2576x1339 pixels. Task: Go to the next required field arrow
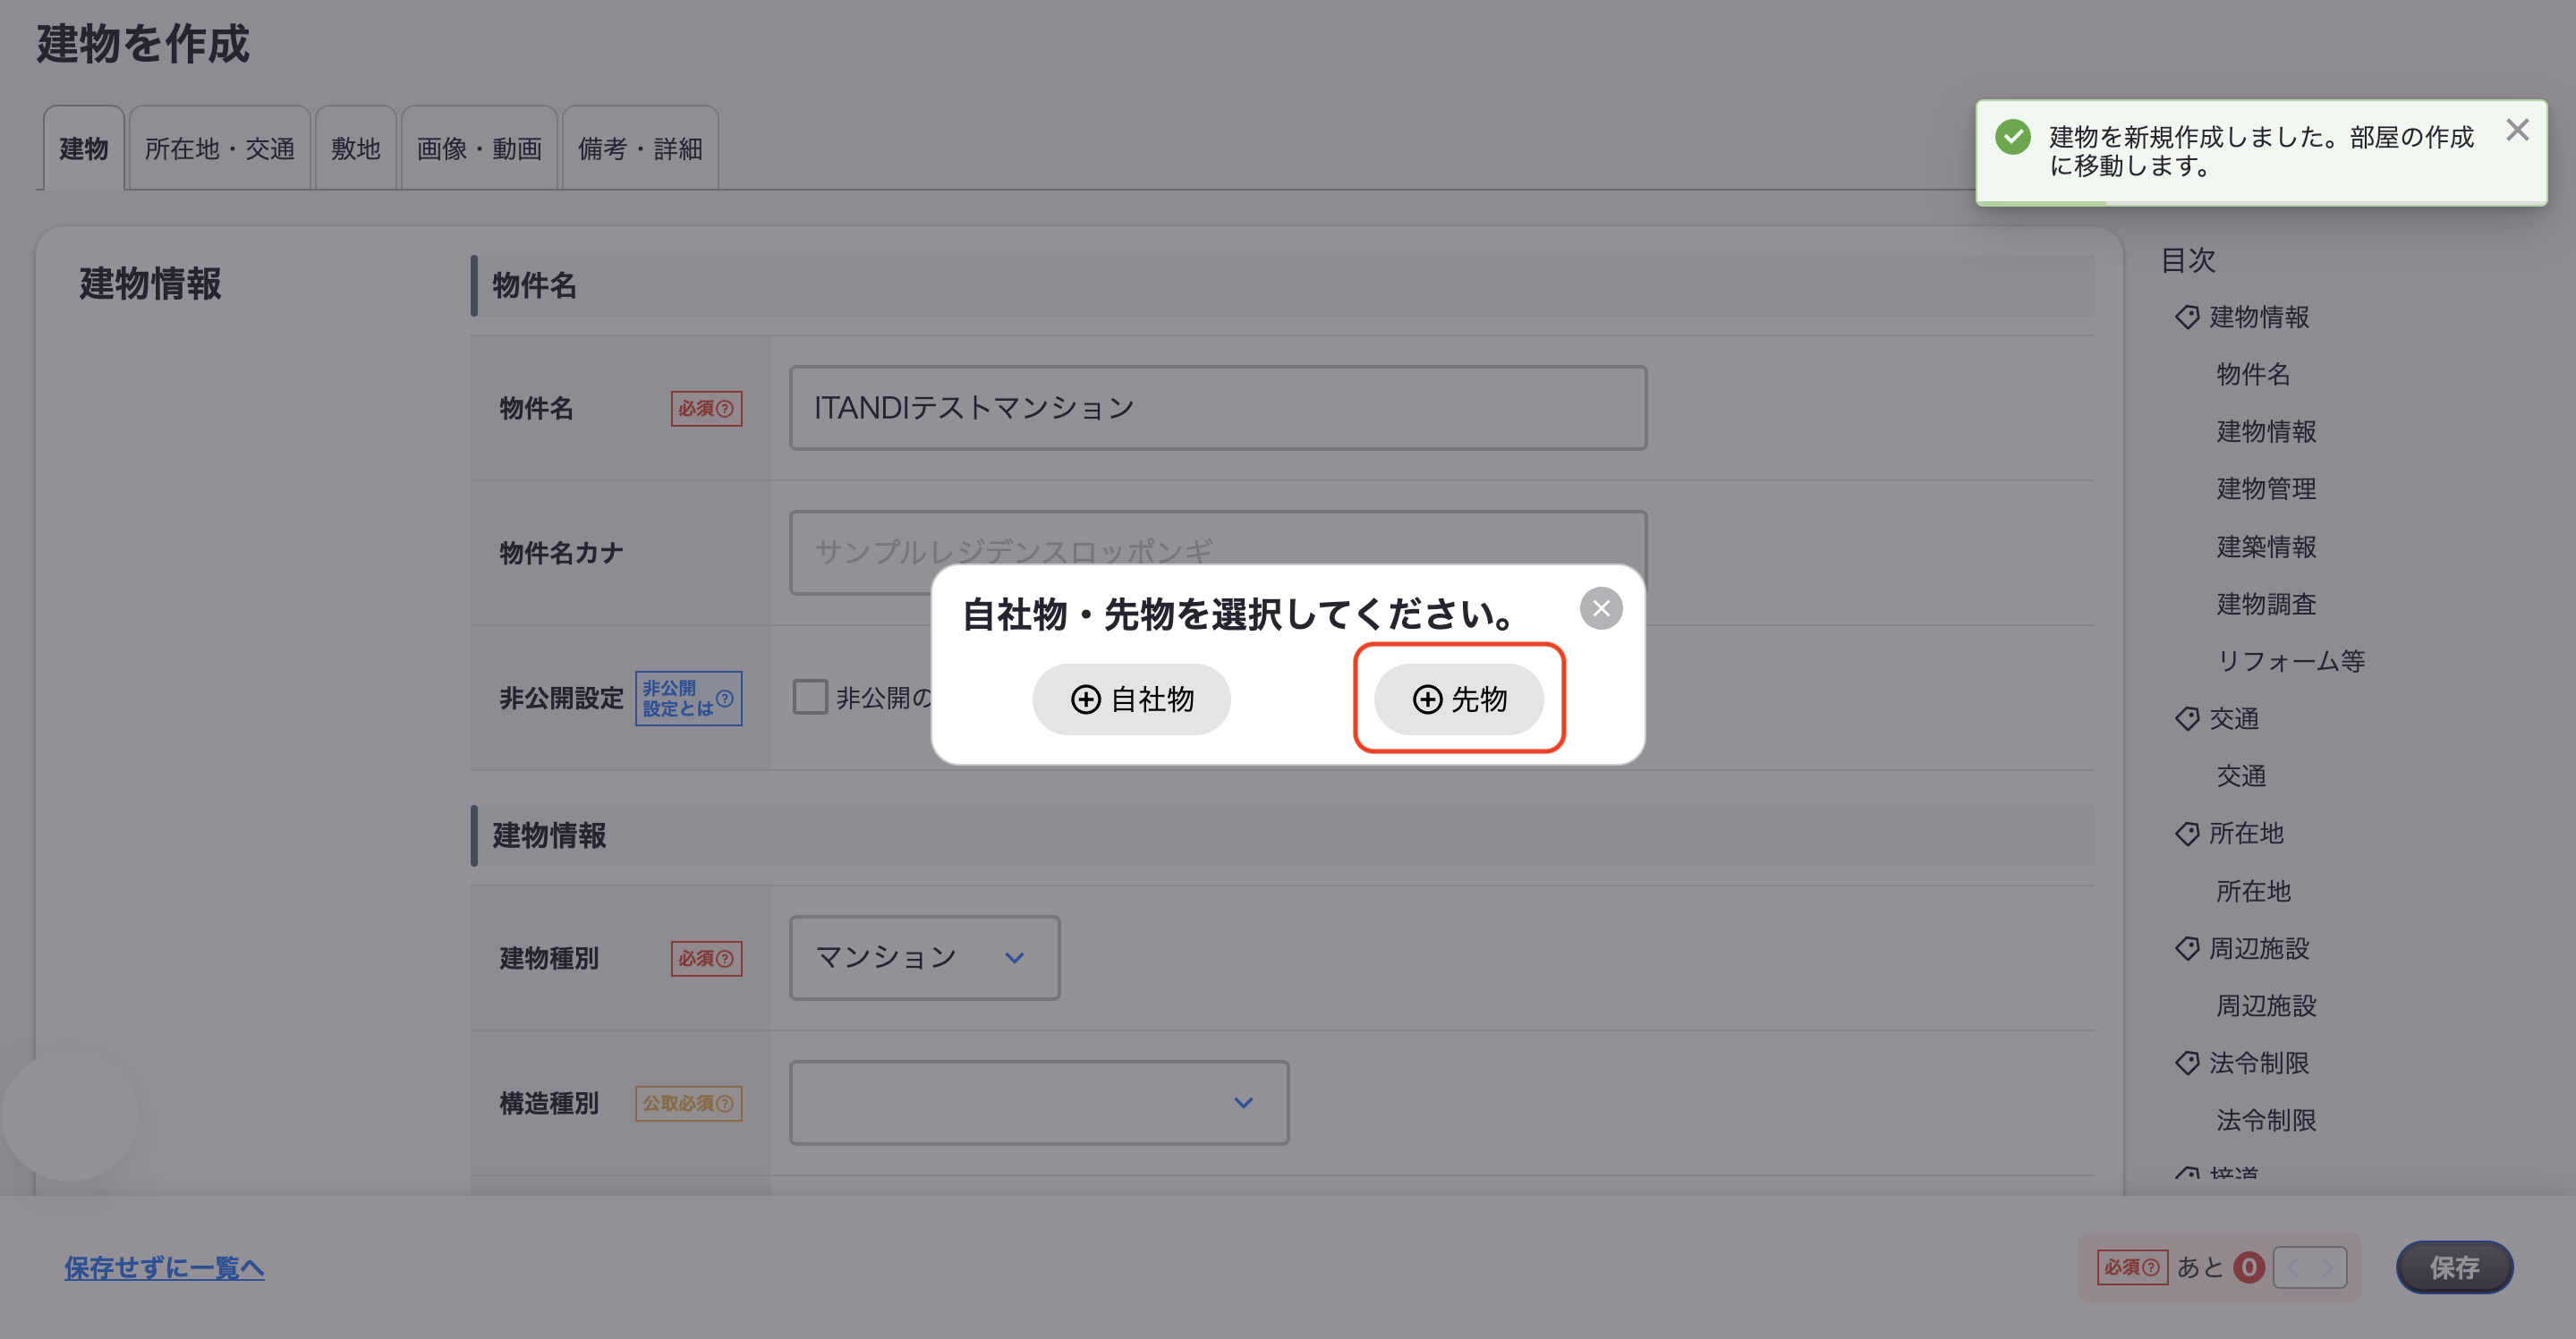point(2328,1267)
